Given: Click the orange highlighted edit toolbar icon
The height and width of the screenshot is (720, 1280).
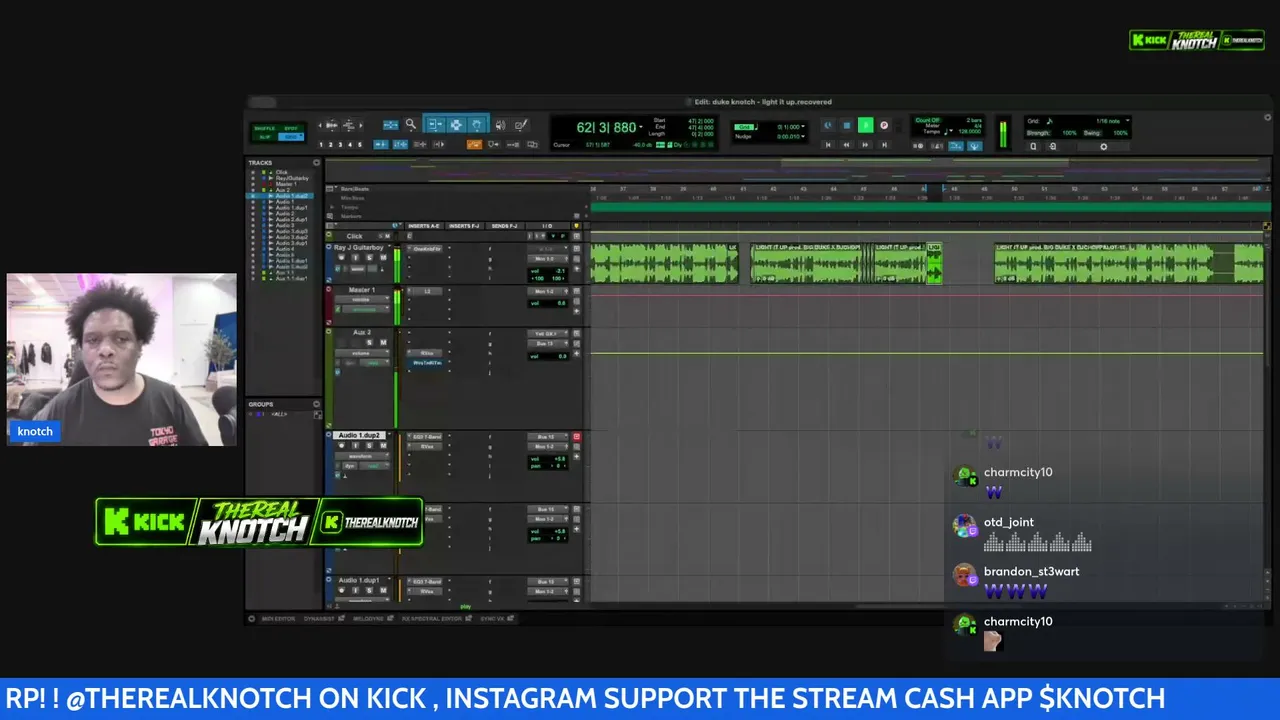Looking at the screenshot, I should [x=474, y=145].
